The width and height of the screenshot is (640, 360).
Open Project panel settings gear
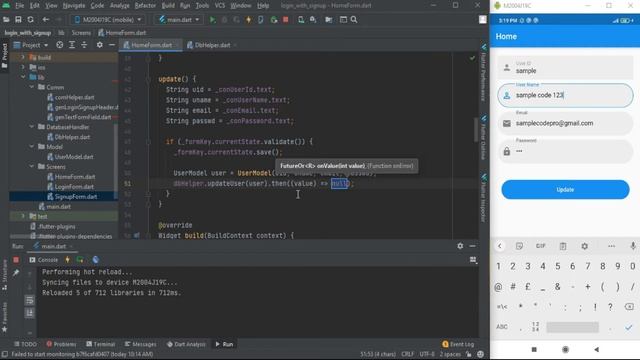[x=100, y=45]
